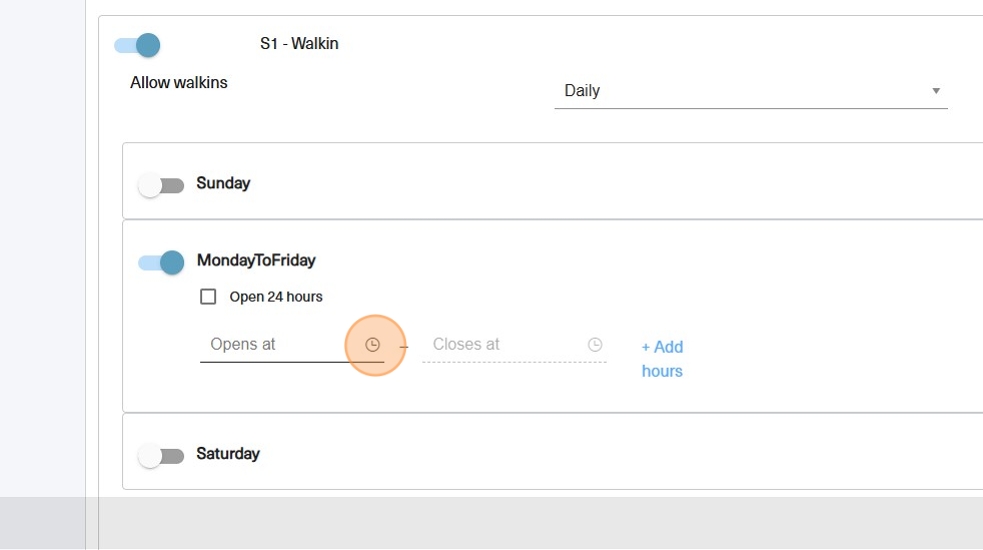Open the time picker clock for Opens at
Image resolution: width=983 pixels, height=550 pixels.
tap(373, 345)
